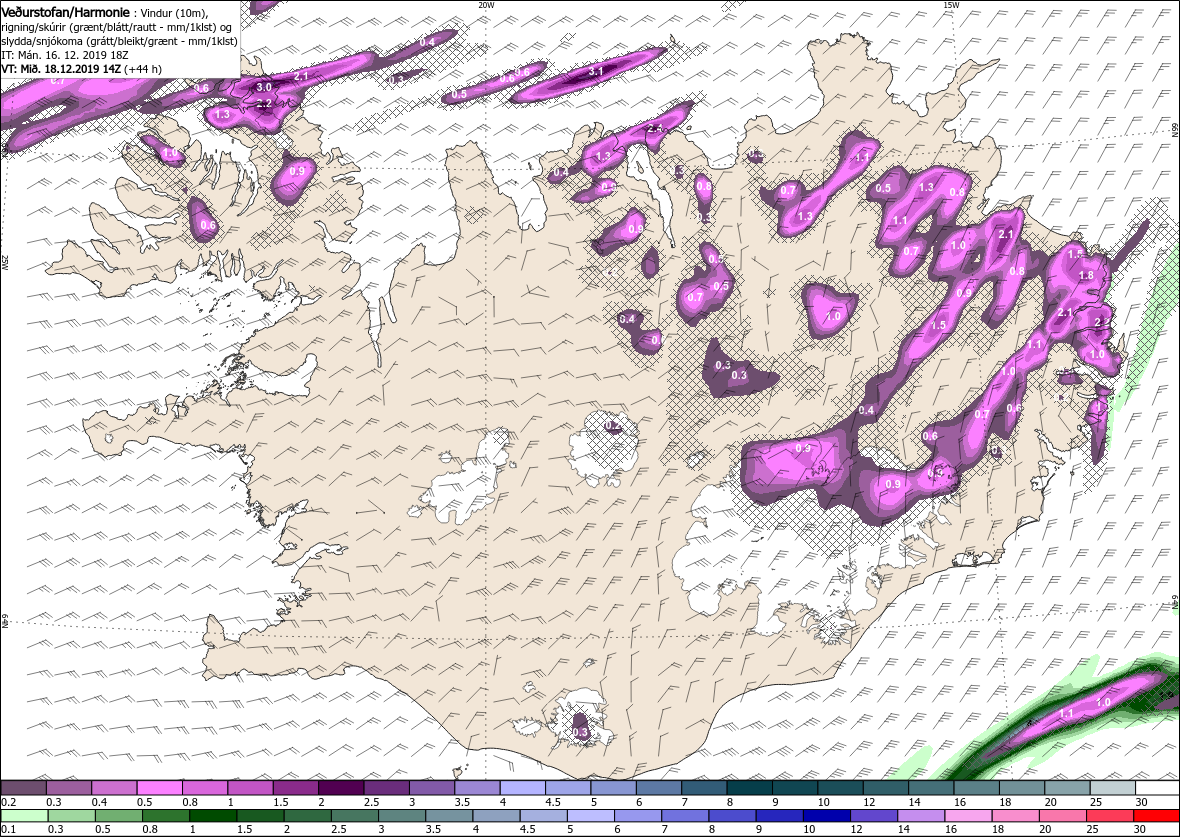Click the 15W longitude label
This screenshot has width=1180, height=837.
tap(950, 5)
